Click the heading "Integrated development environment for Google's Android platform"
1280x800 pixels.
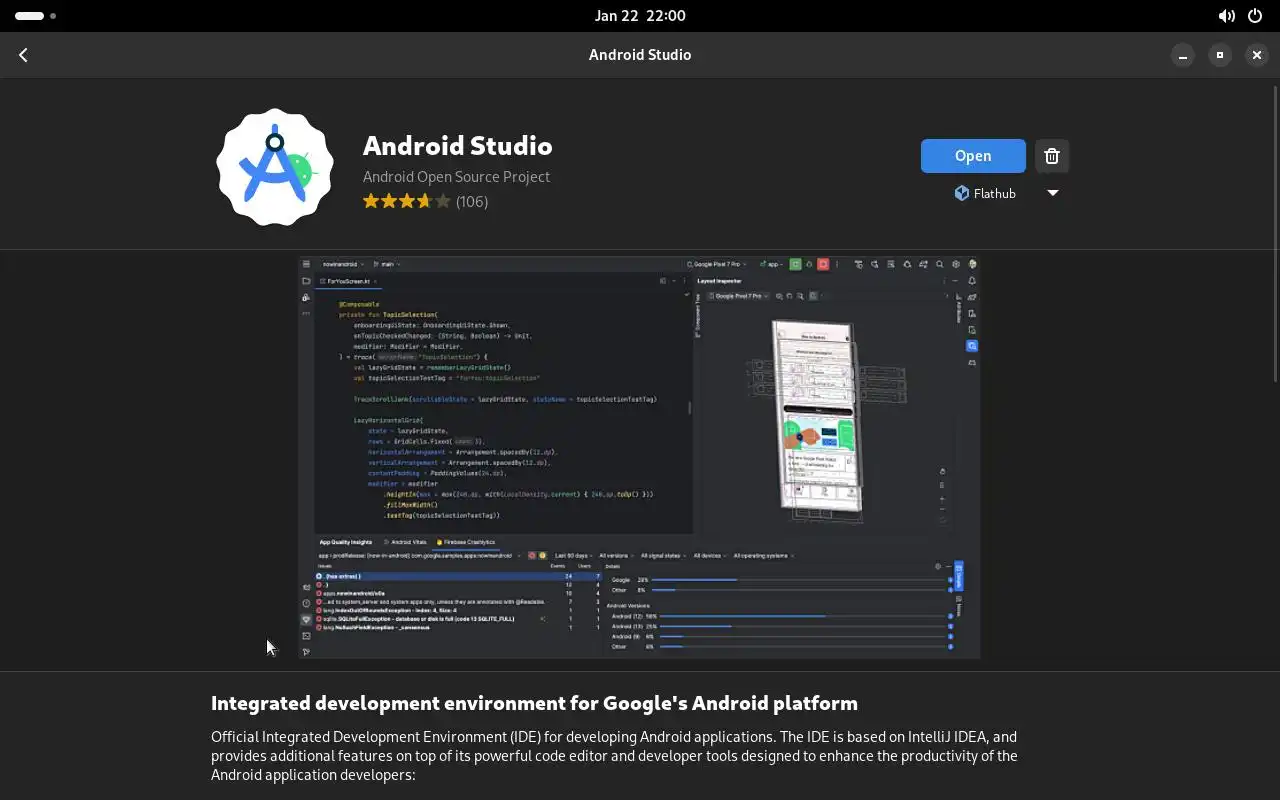(534, 702)
